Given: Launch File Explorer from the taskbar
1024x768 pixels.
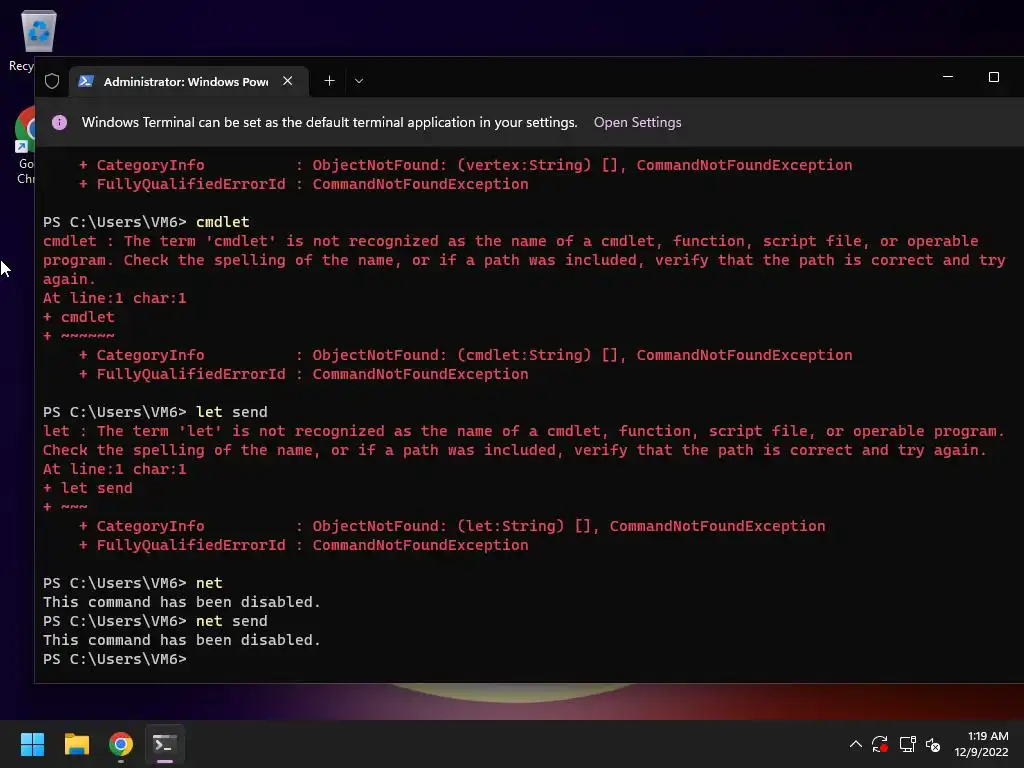Looking at the screenshot, I should [76, 744].
